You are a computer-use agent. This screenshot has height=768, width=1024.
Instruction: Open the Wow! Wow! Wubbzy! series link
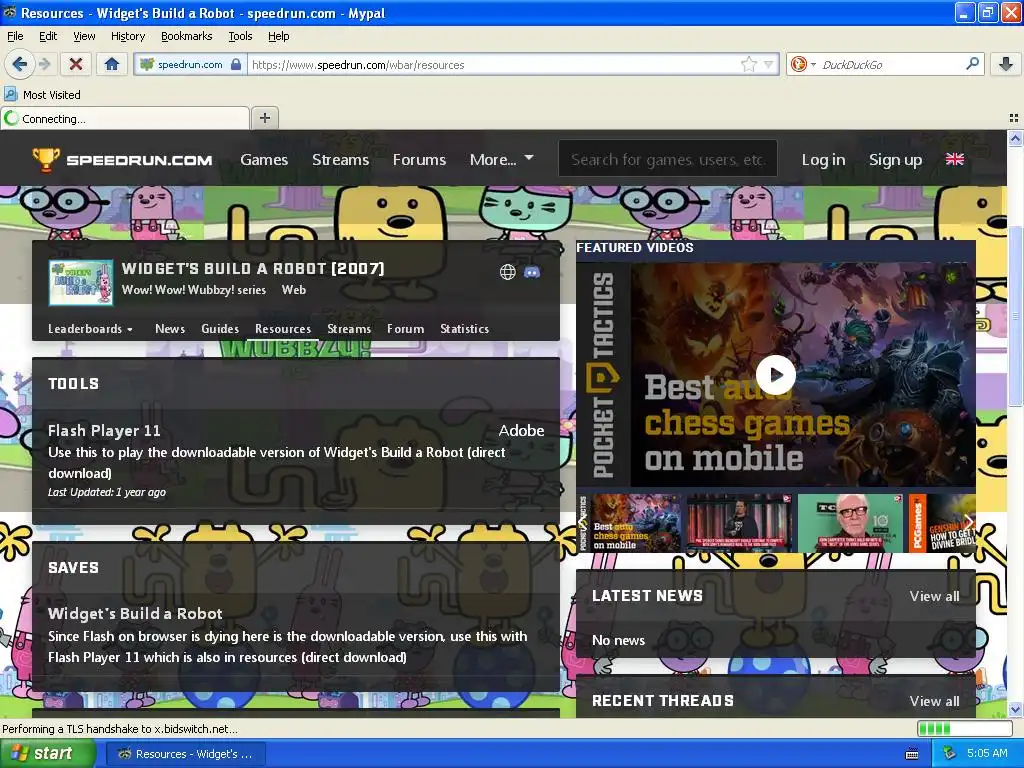pos(193,290)
